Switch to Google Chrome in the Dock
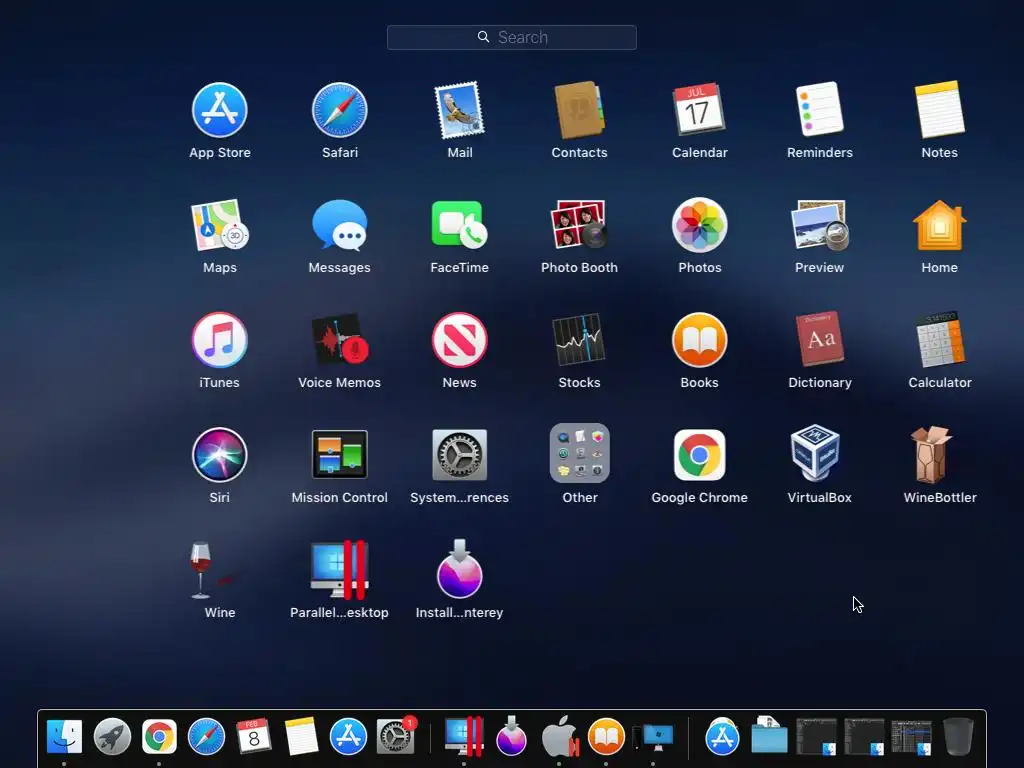The image size is (1024, 768). pyautogui.click(x=159, y=737)
